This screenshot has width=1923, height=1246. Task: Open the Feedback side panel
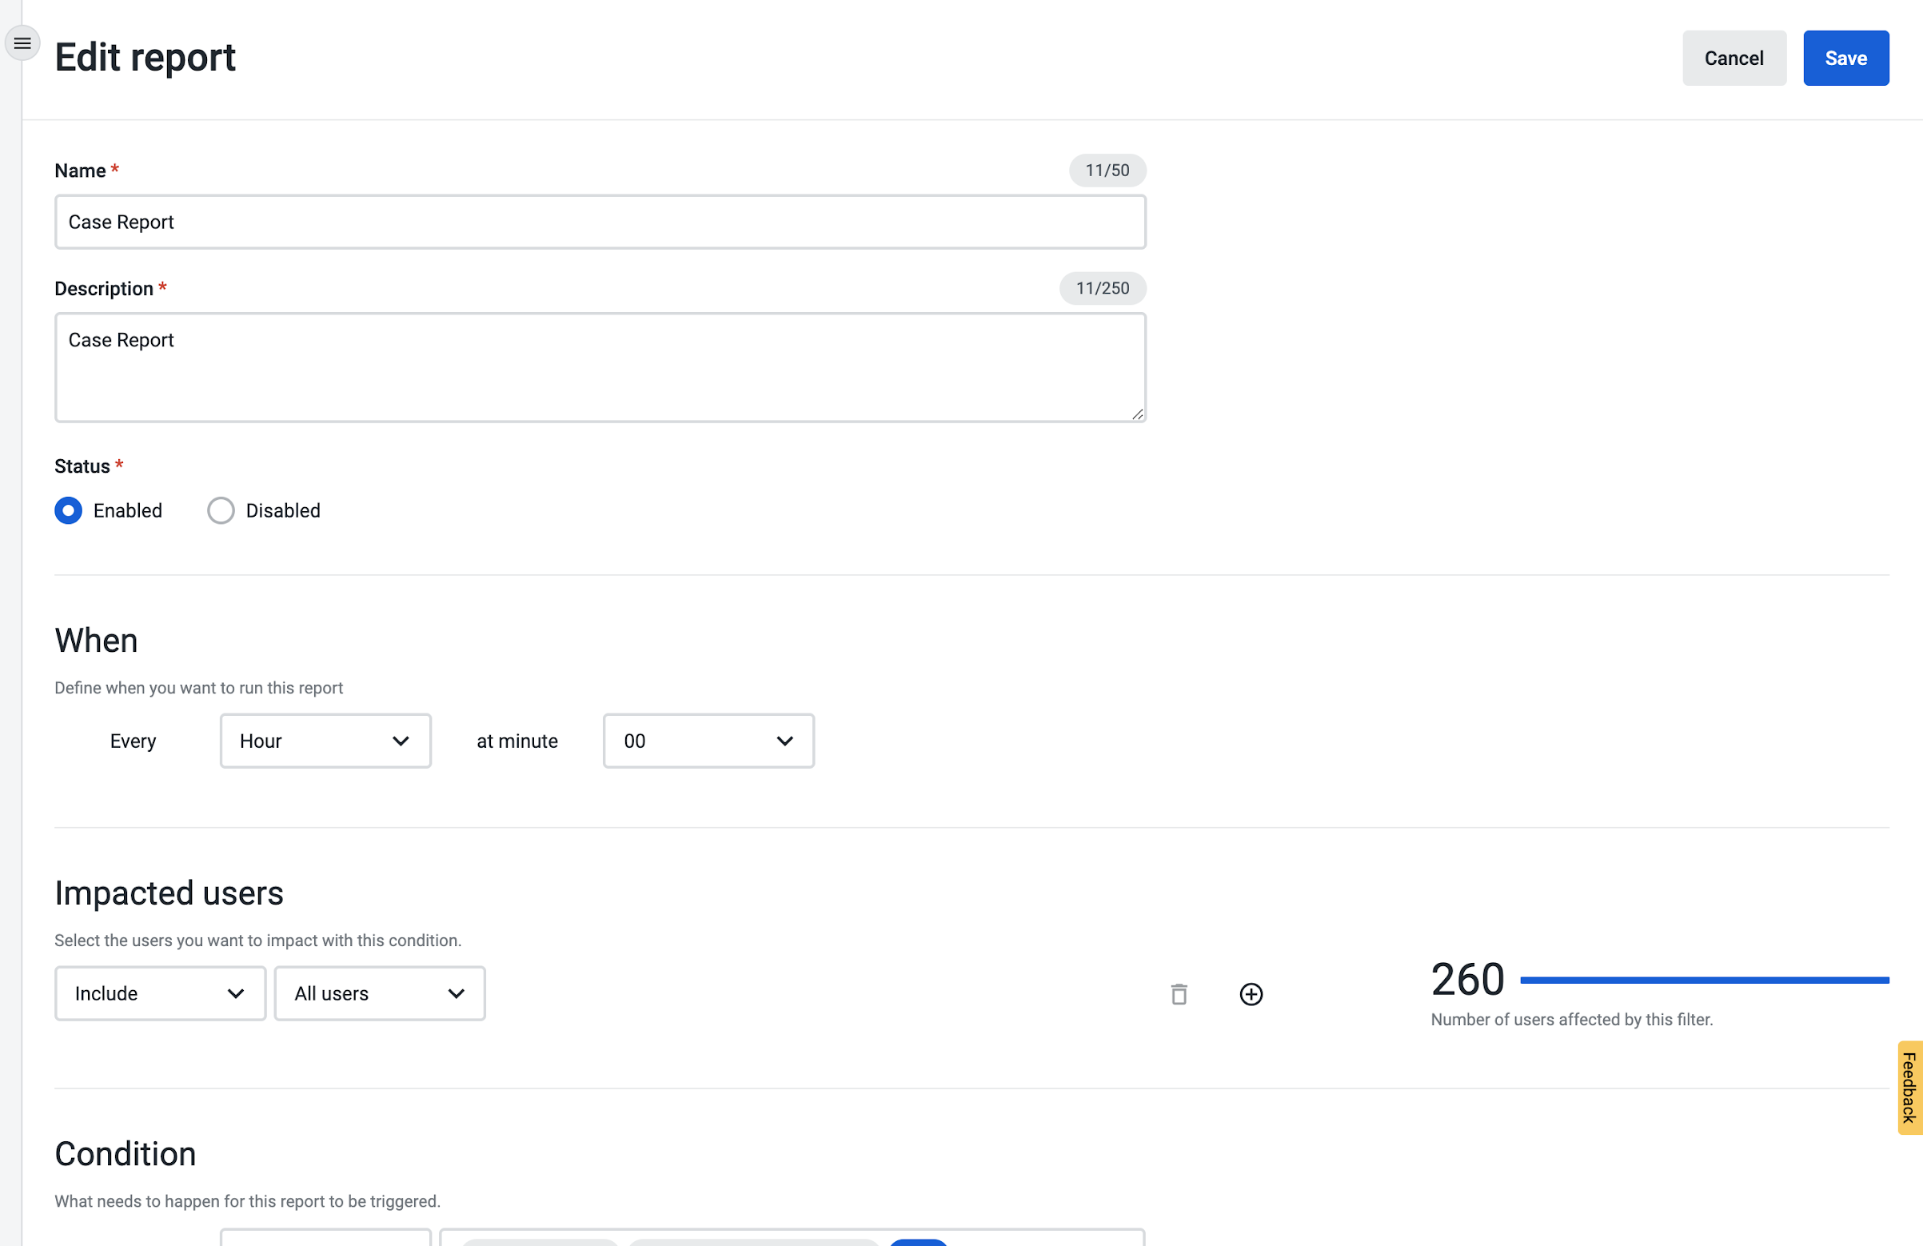tap(1910, 1087)
